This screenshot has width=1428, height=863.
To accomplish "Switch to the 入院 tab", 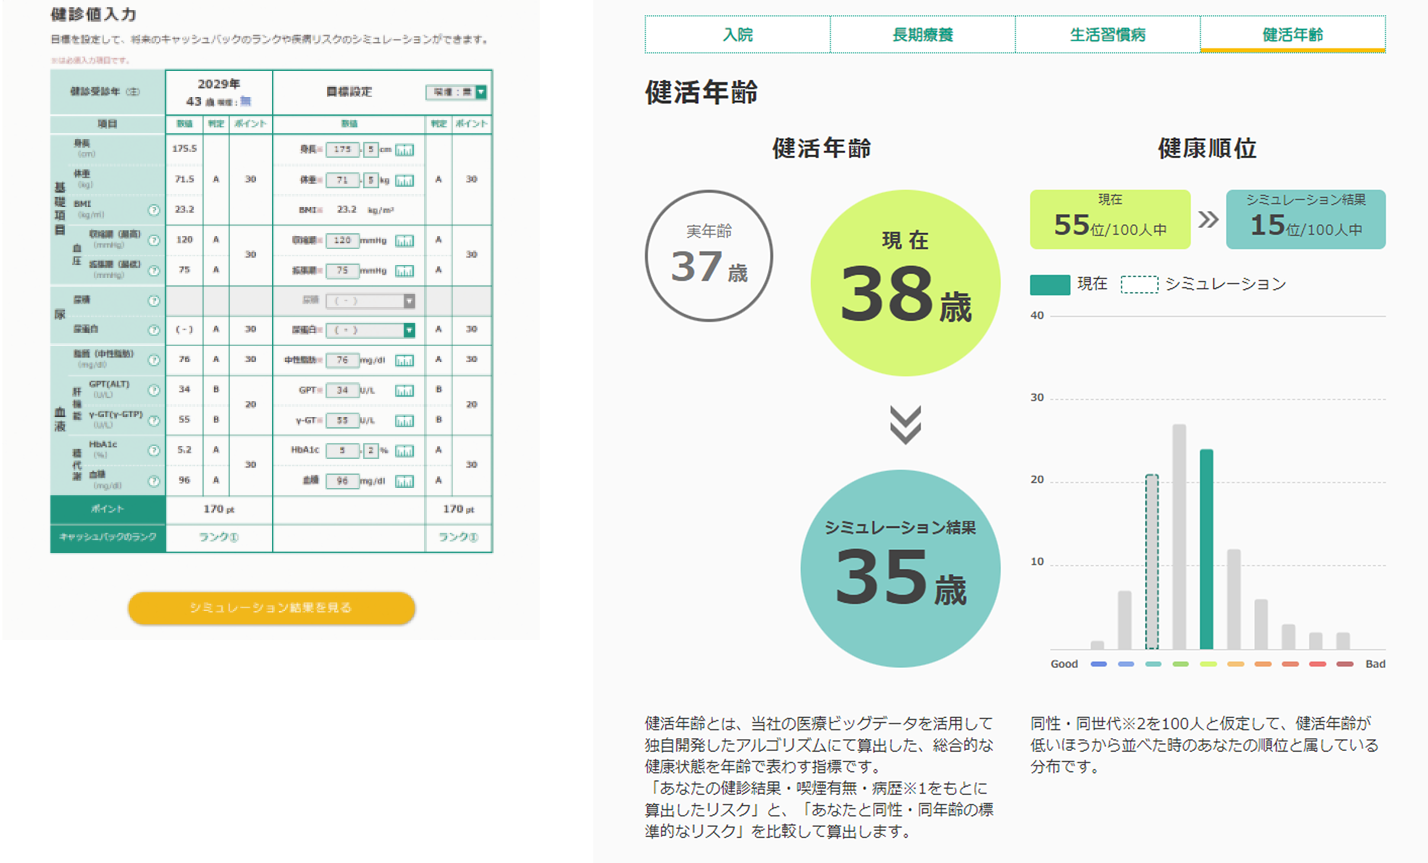I will 738,34.
